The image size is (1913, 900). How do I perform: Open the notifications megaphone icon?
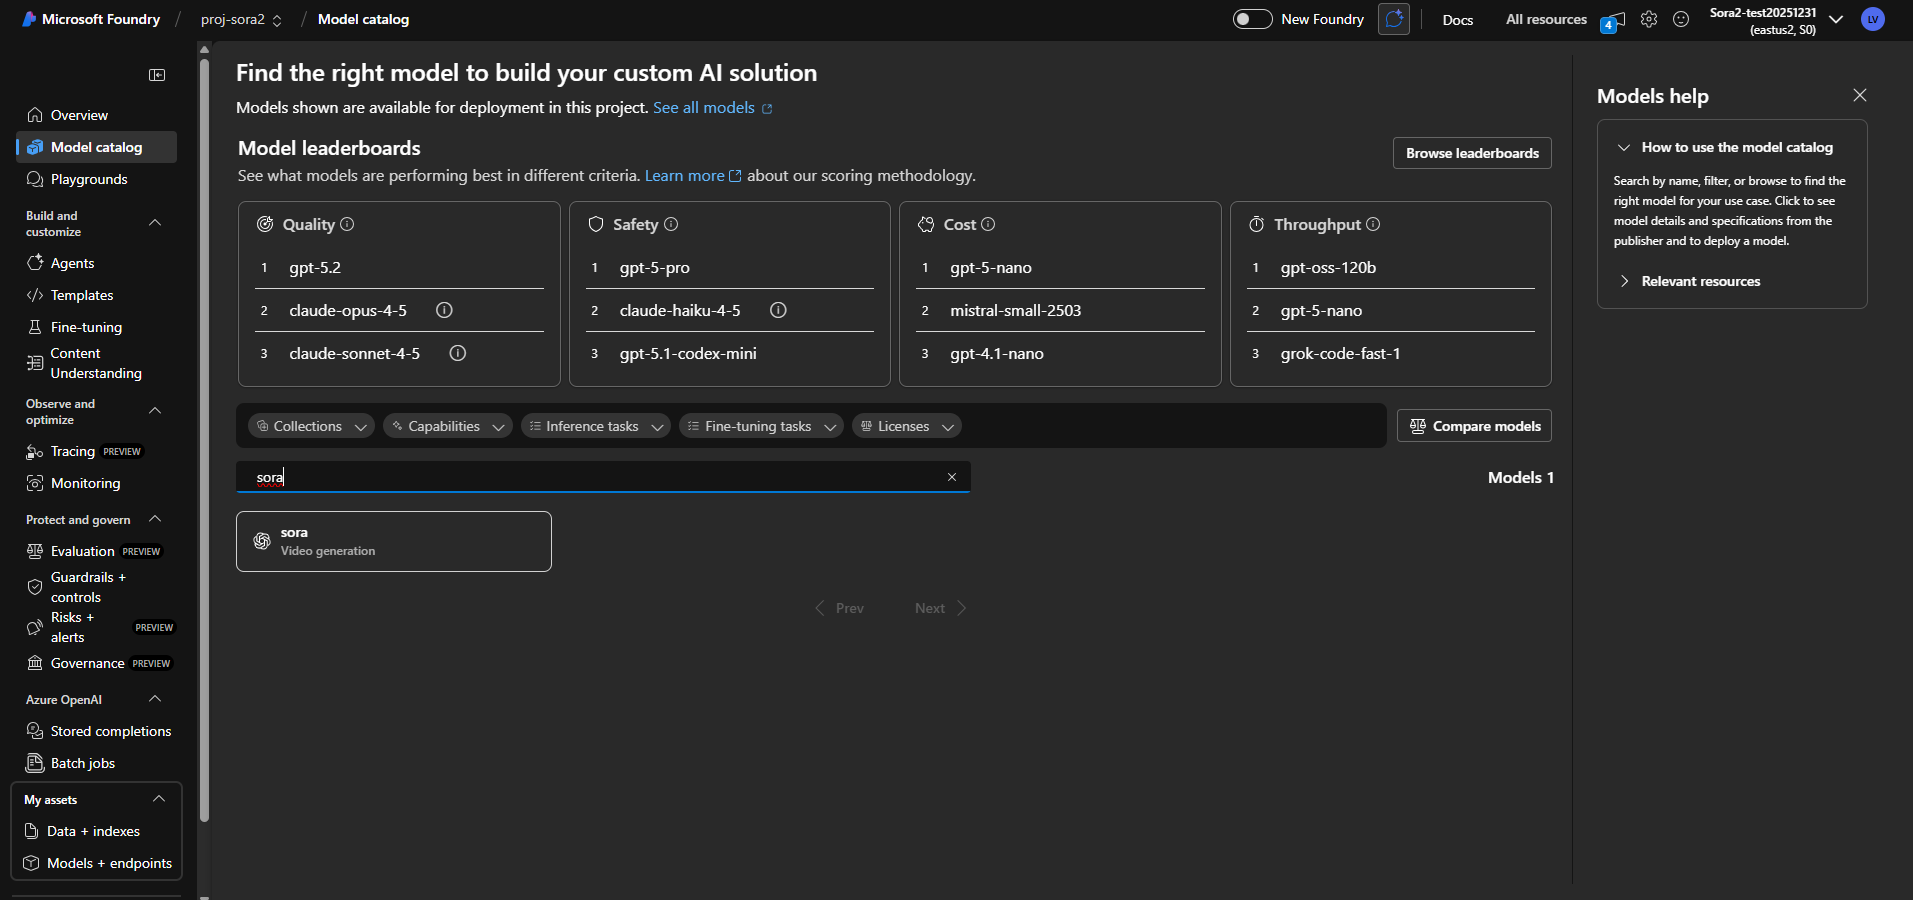(x=1612, y=21)
